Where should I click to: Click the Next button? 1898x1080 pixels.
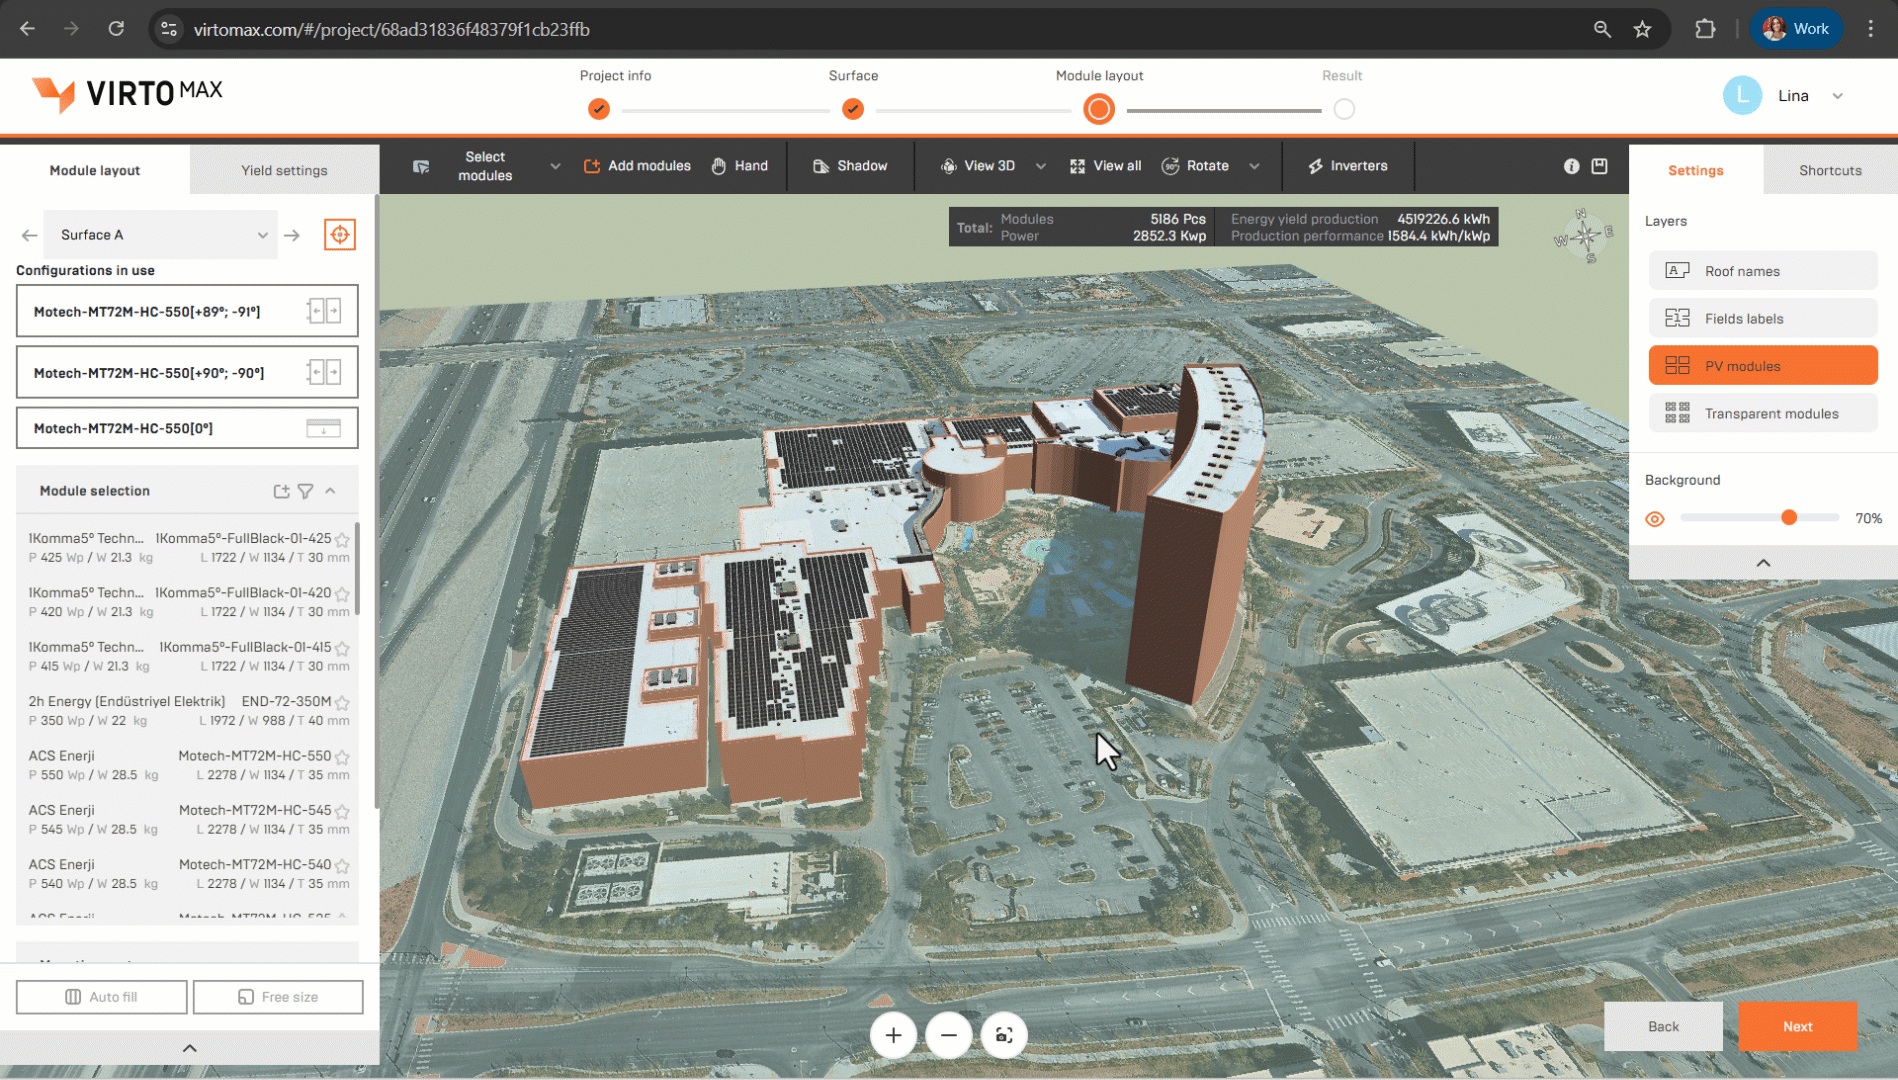click(x=1797, y=1027)
